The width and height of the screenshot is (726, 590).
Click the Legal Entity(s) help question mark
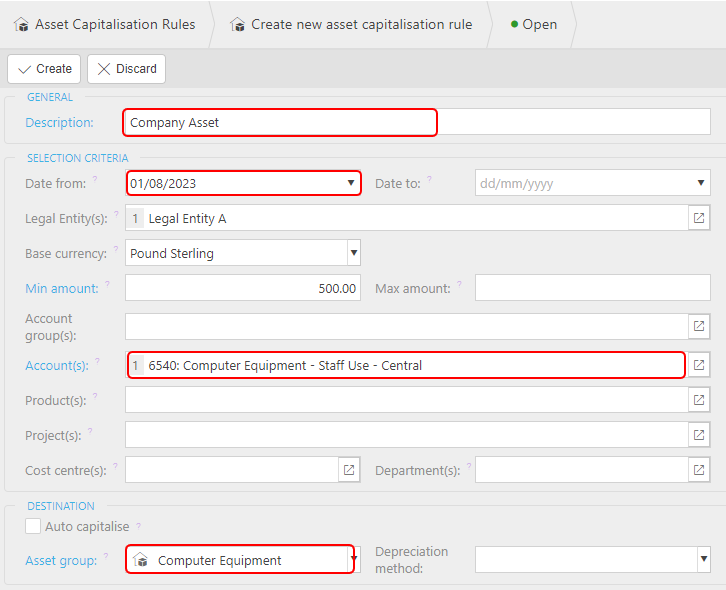coord(117,213)
